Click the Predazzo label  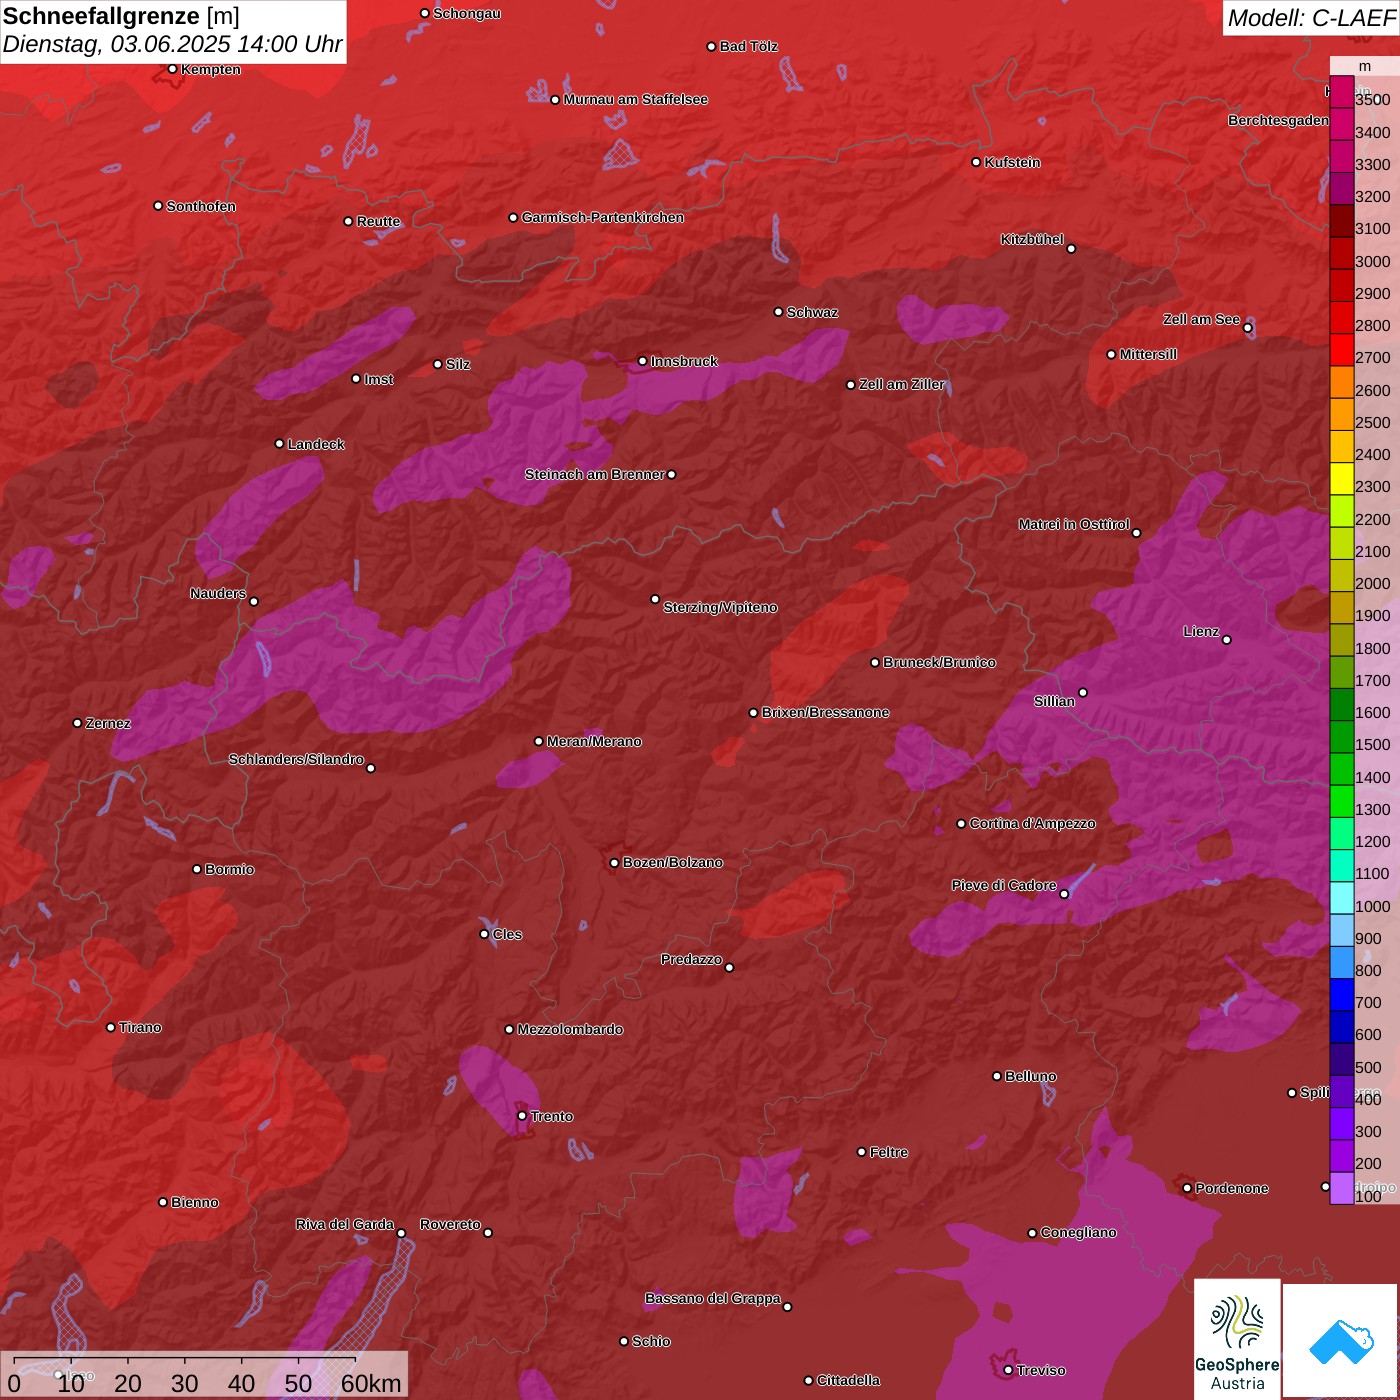click(x=691, y=959)
